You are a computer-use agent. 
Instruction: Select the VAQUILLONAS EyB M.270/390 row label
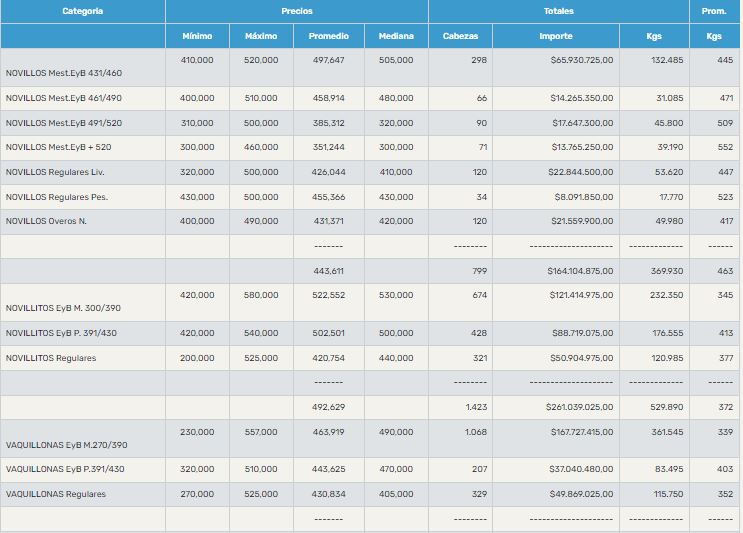click(x=67, y=445)
